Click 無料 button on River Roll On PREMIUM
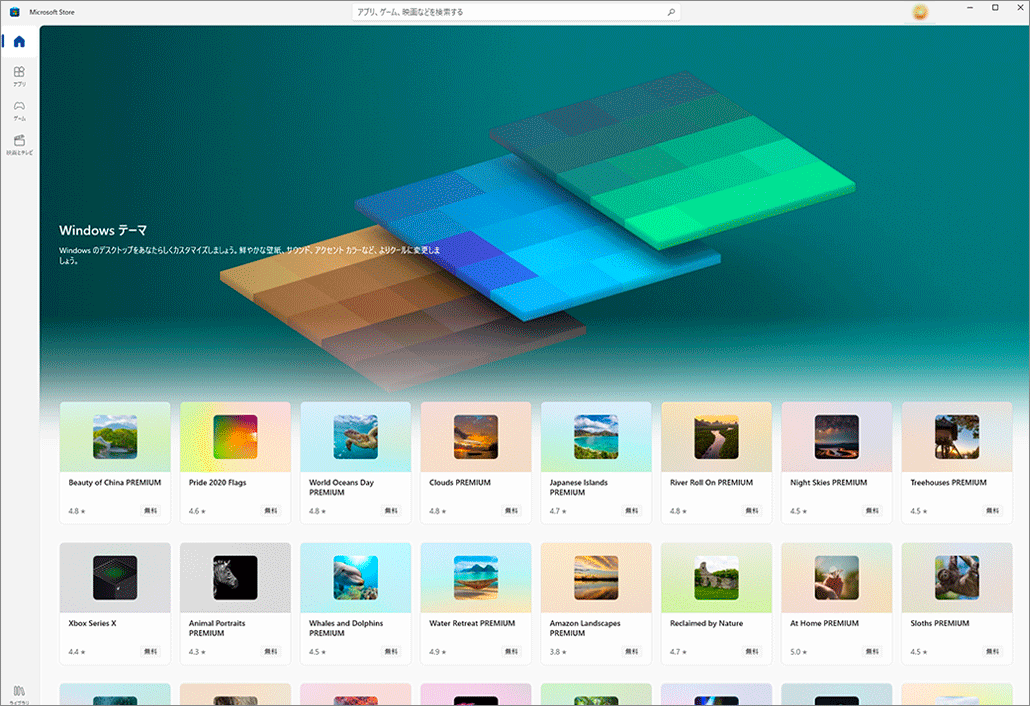Viewport: 1030px width, 706px height. (x=751, y=510)
